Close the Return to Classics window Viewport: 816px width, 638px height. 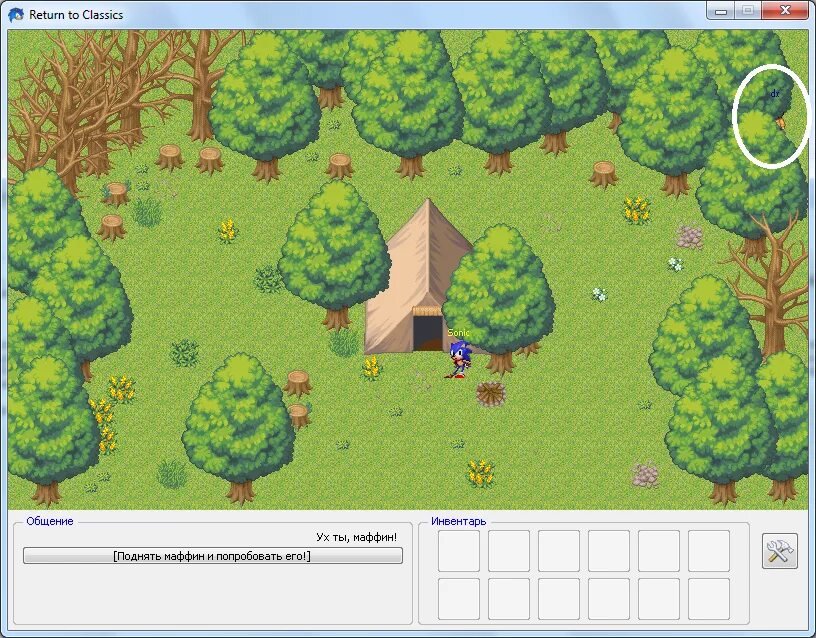coord(785,11)
